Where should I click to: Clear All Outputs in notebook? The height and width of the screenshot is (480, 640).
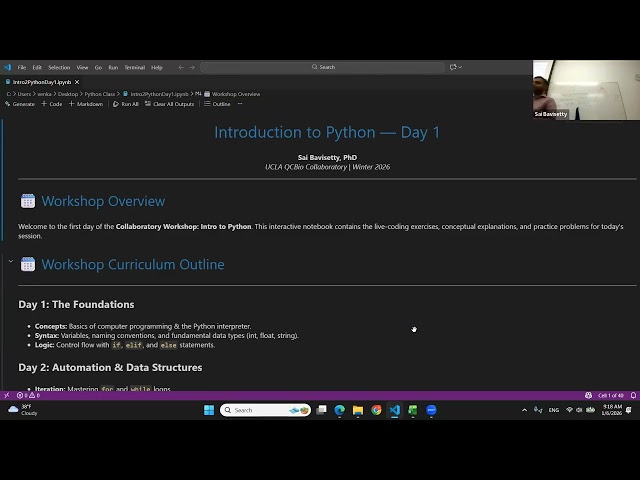(169, 104)
